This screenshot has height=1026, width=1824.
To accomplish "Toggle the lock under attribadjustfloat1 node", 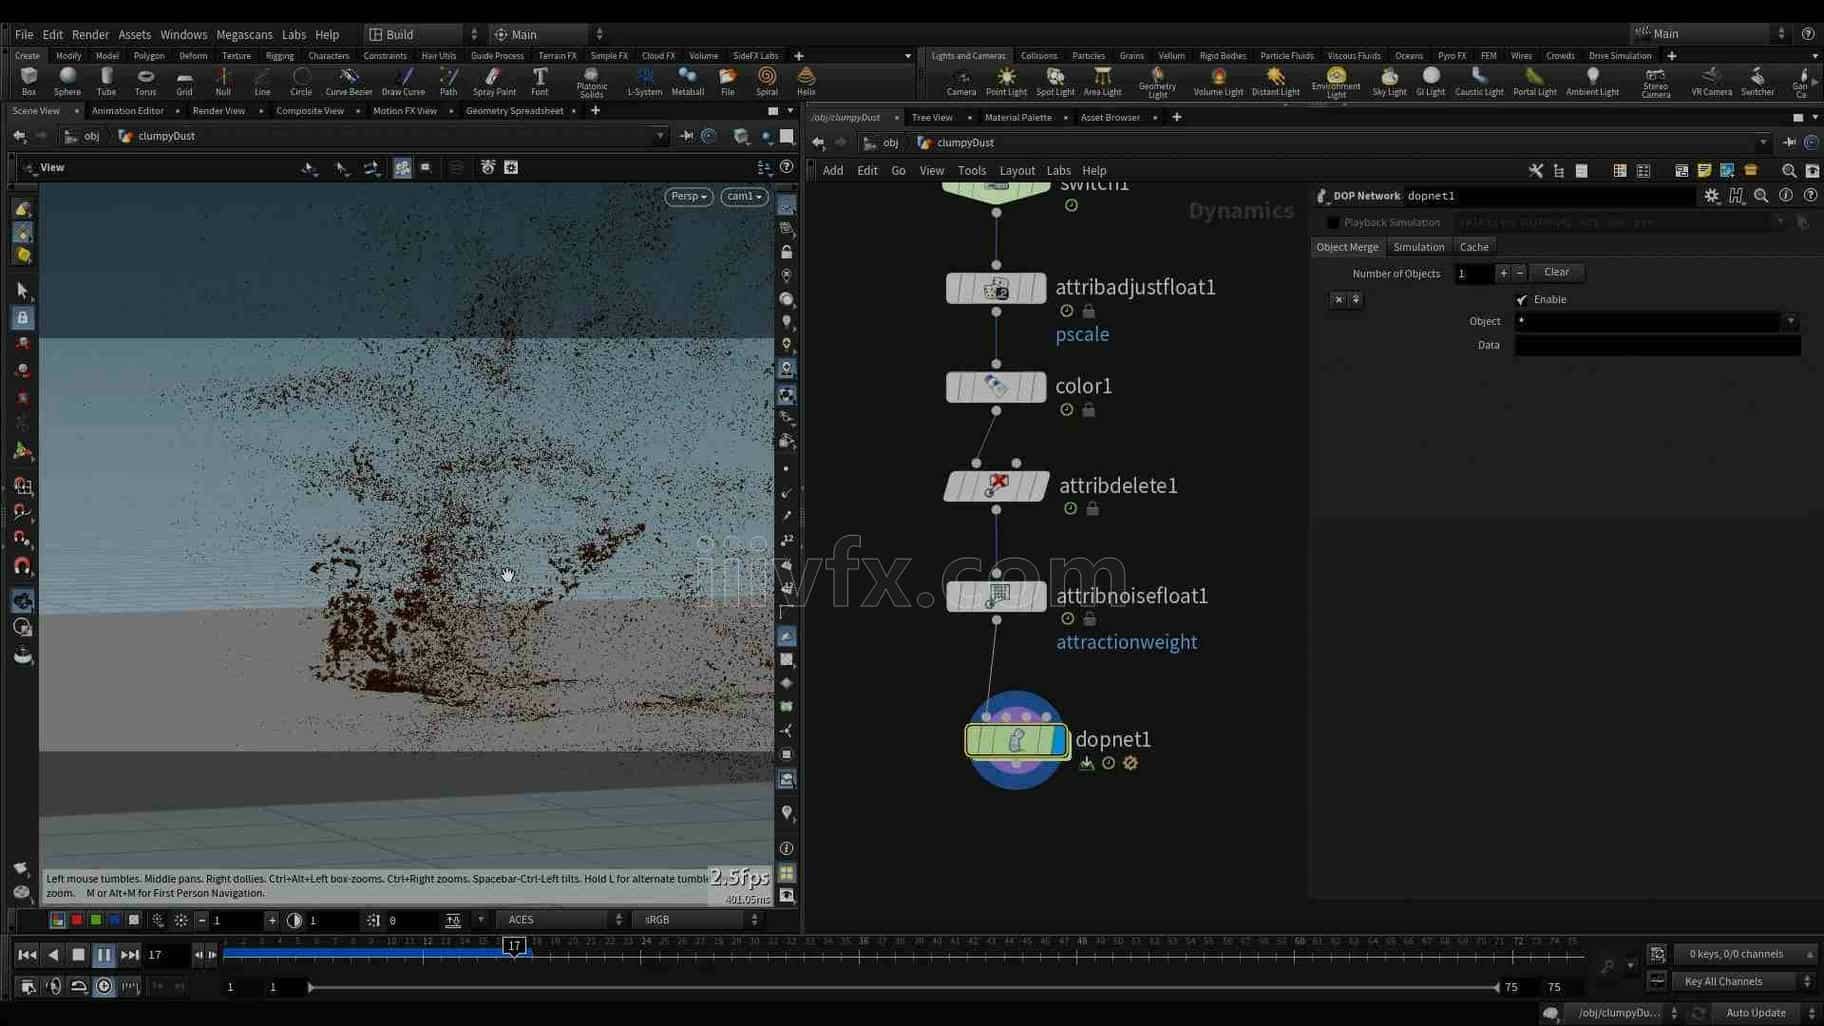I will tap(1089, 311).
